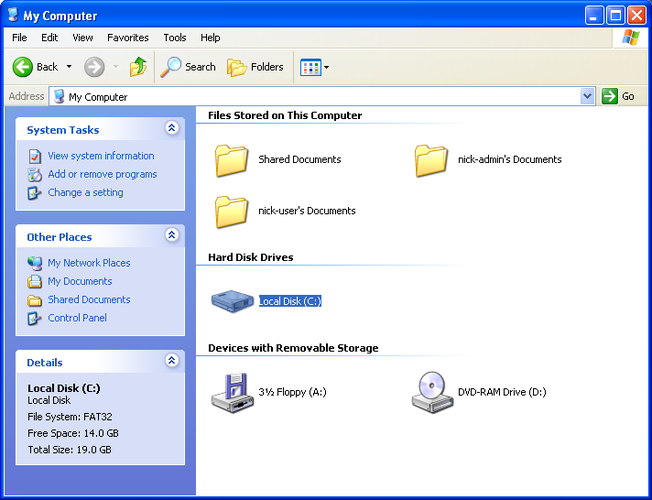The image size is (652, 500).
Task: Click the My Computer title bar icon
Action: tap(13, 15)
